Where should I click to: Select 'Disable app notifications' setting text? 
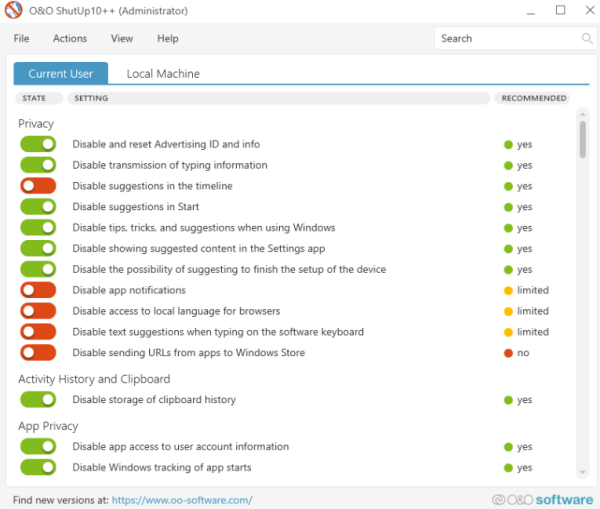[129, 290]
